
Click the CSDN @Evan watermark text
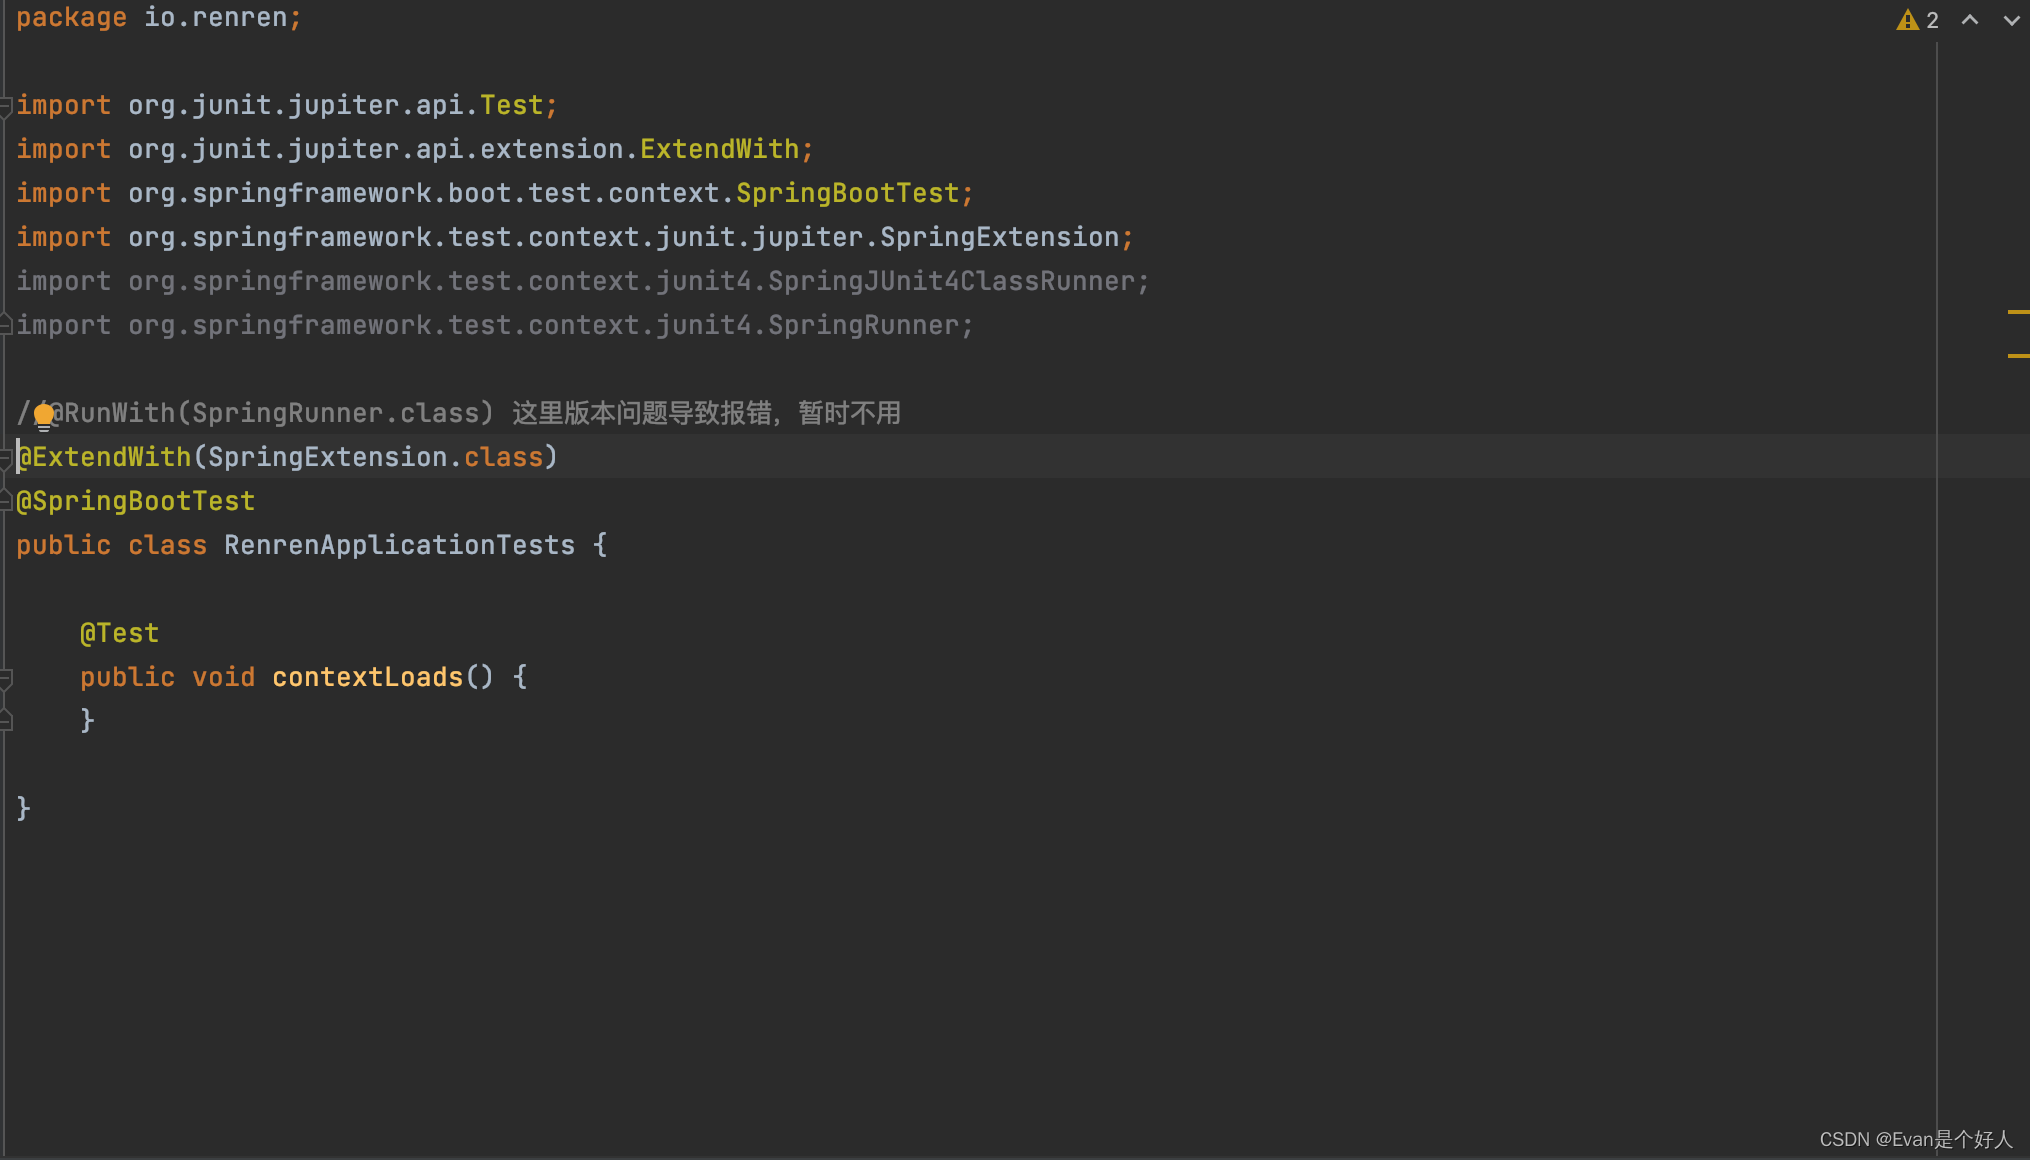[1915, 1139]
